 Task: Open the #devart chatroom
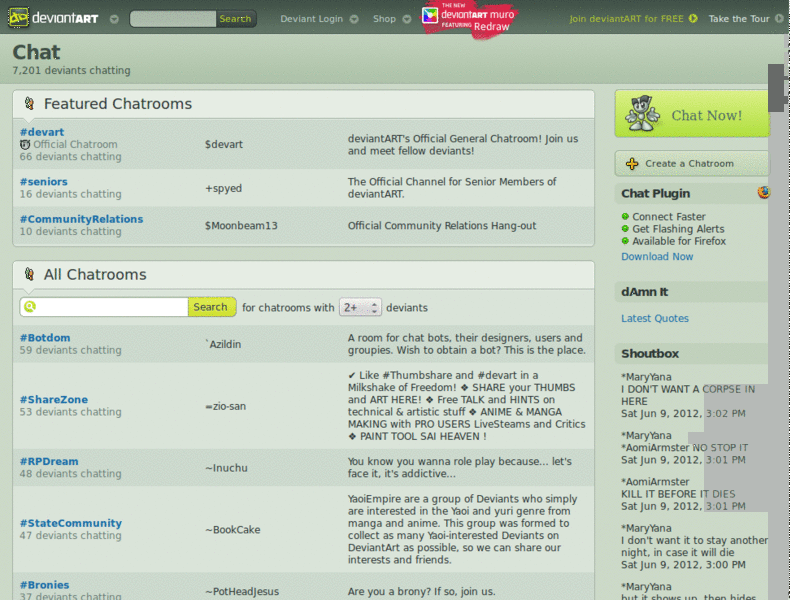pyautogui.click(x=42, y=132)
